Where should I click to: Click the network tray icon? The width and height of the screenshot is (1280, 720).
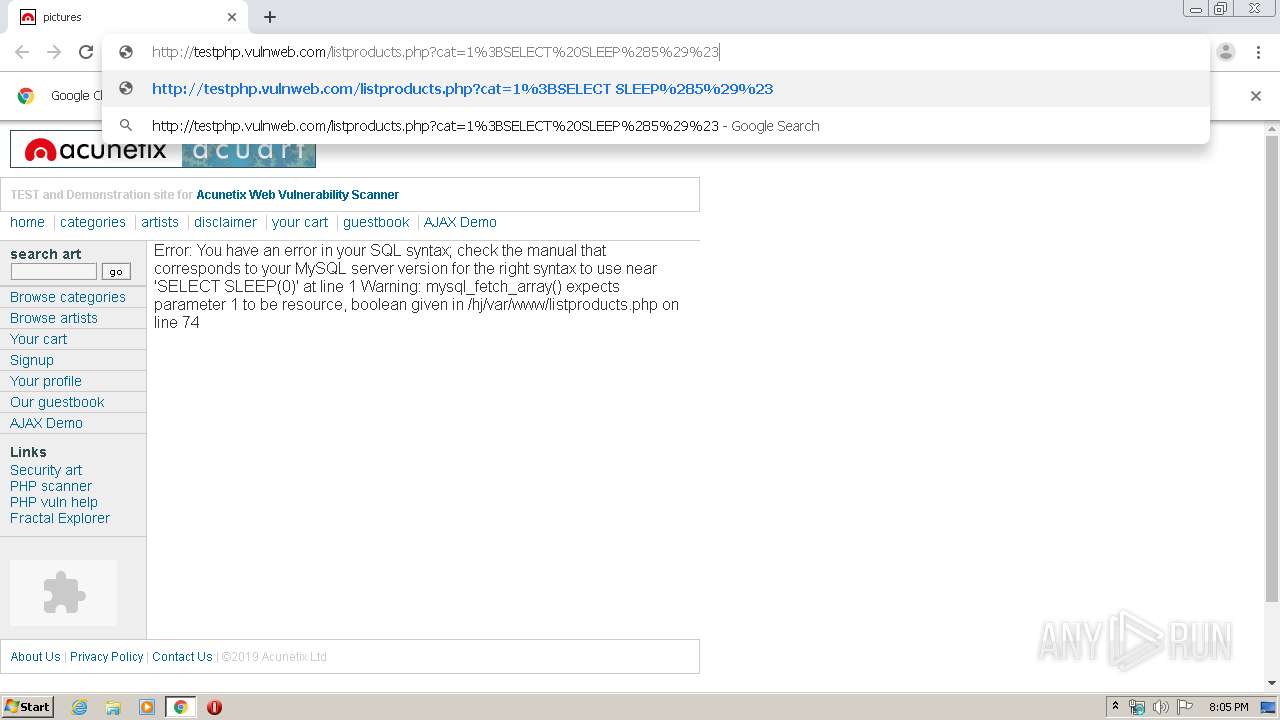(1137, 707)
